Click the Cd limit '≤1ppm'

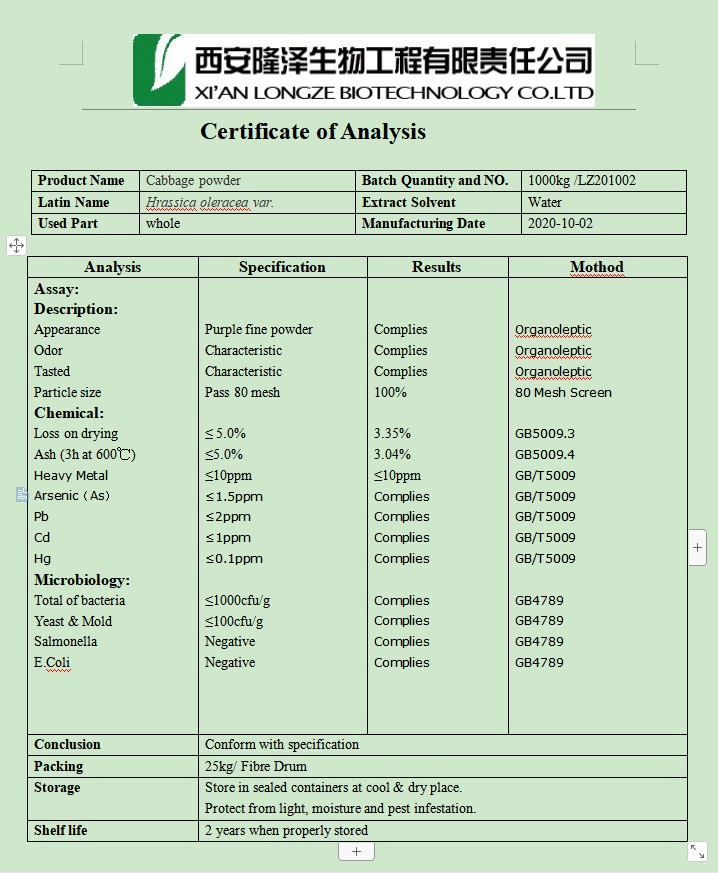(228, 538)
